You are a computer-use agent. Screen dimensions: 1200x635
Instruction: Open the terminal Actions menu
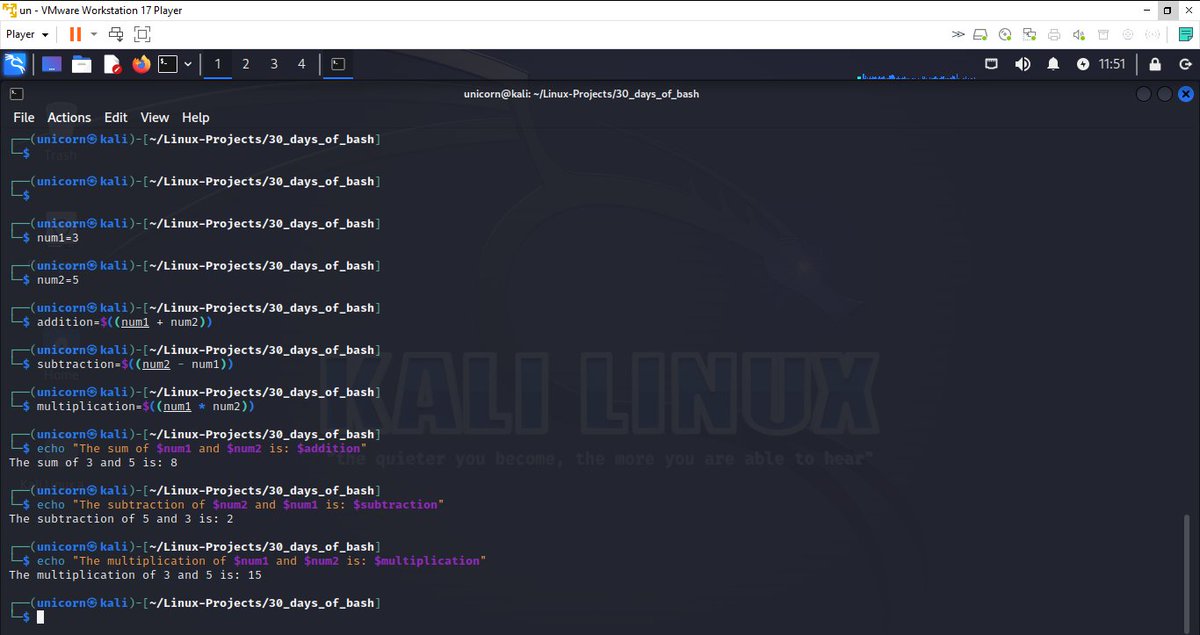[x=69, y=117]
